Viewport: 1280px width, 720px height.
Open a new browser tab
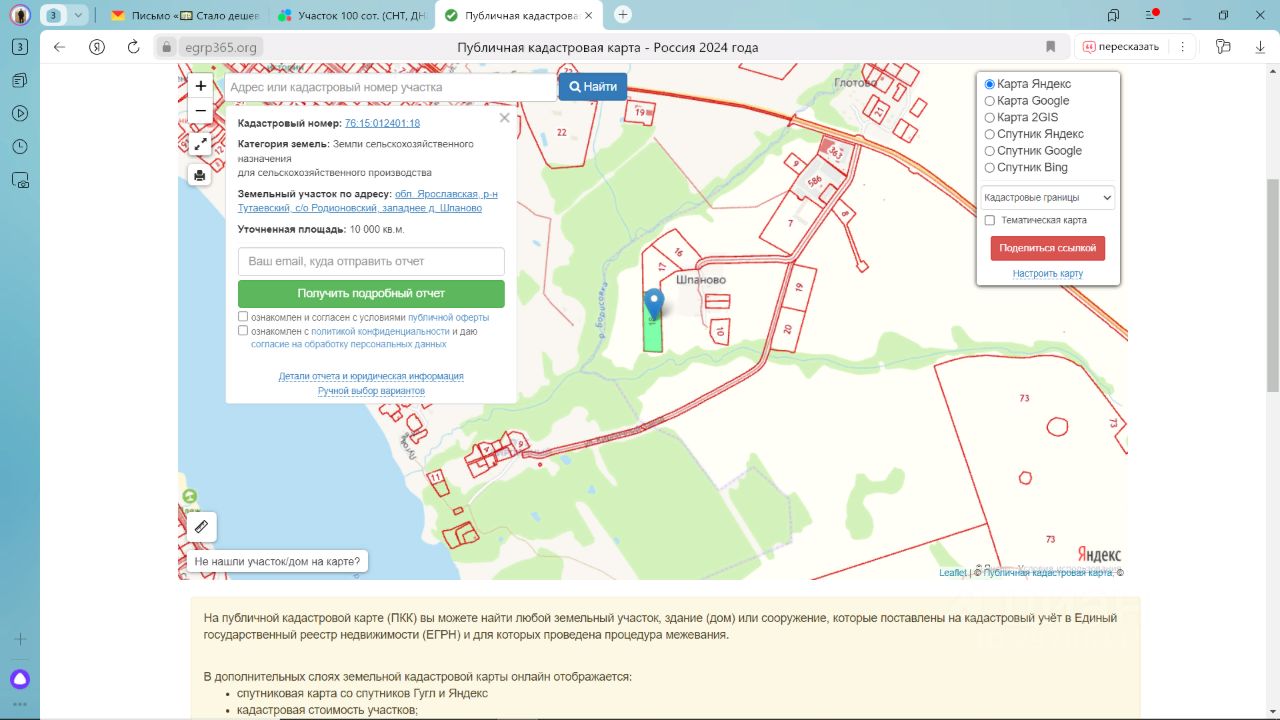[623, 14]
